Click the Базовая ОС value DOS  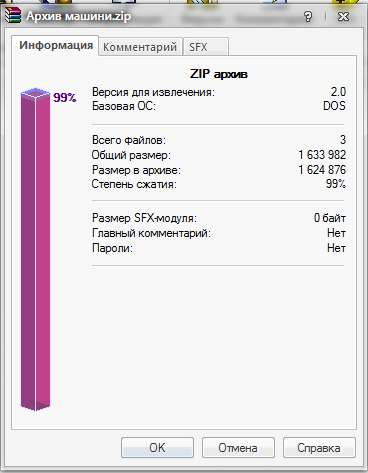334,106
